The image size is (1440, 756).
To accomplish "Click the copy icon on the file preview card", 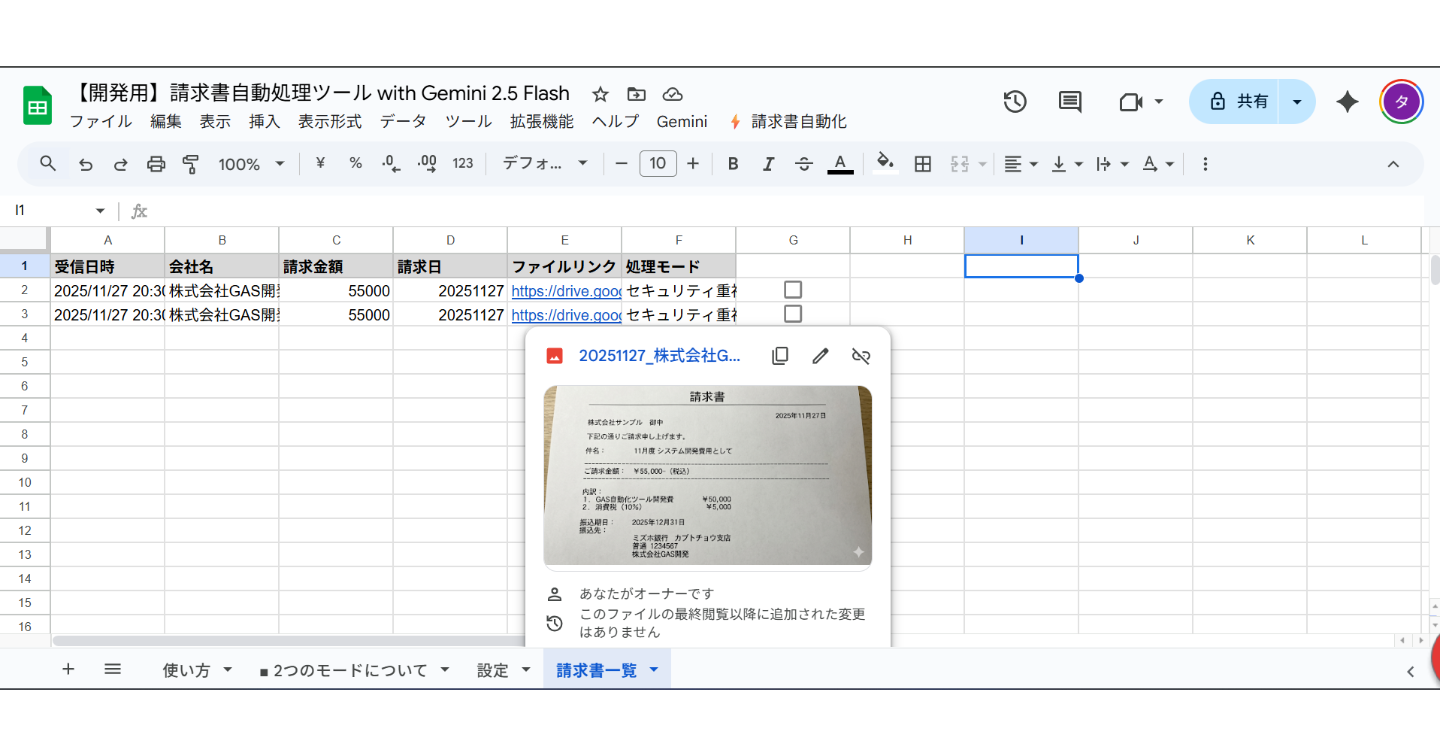I will tap(779, 355).
